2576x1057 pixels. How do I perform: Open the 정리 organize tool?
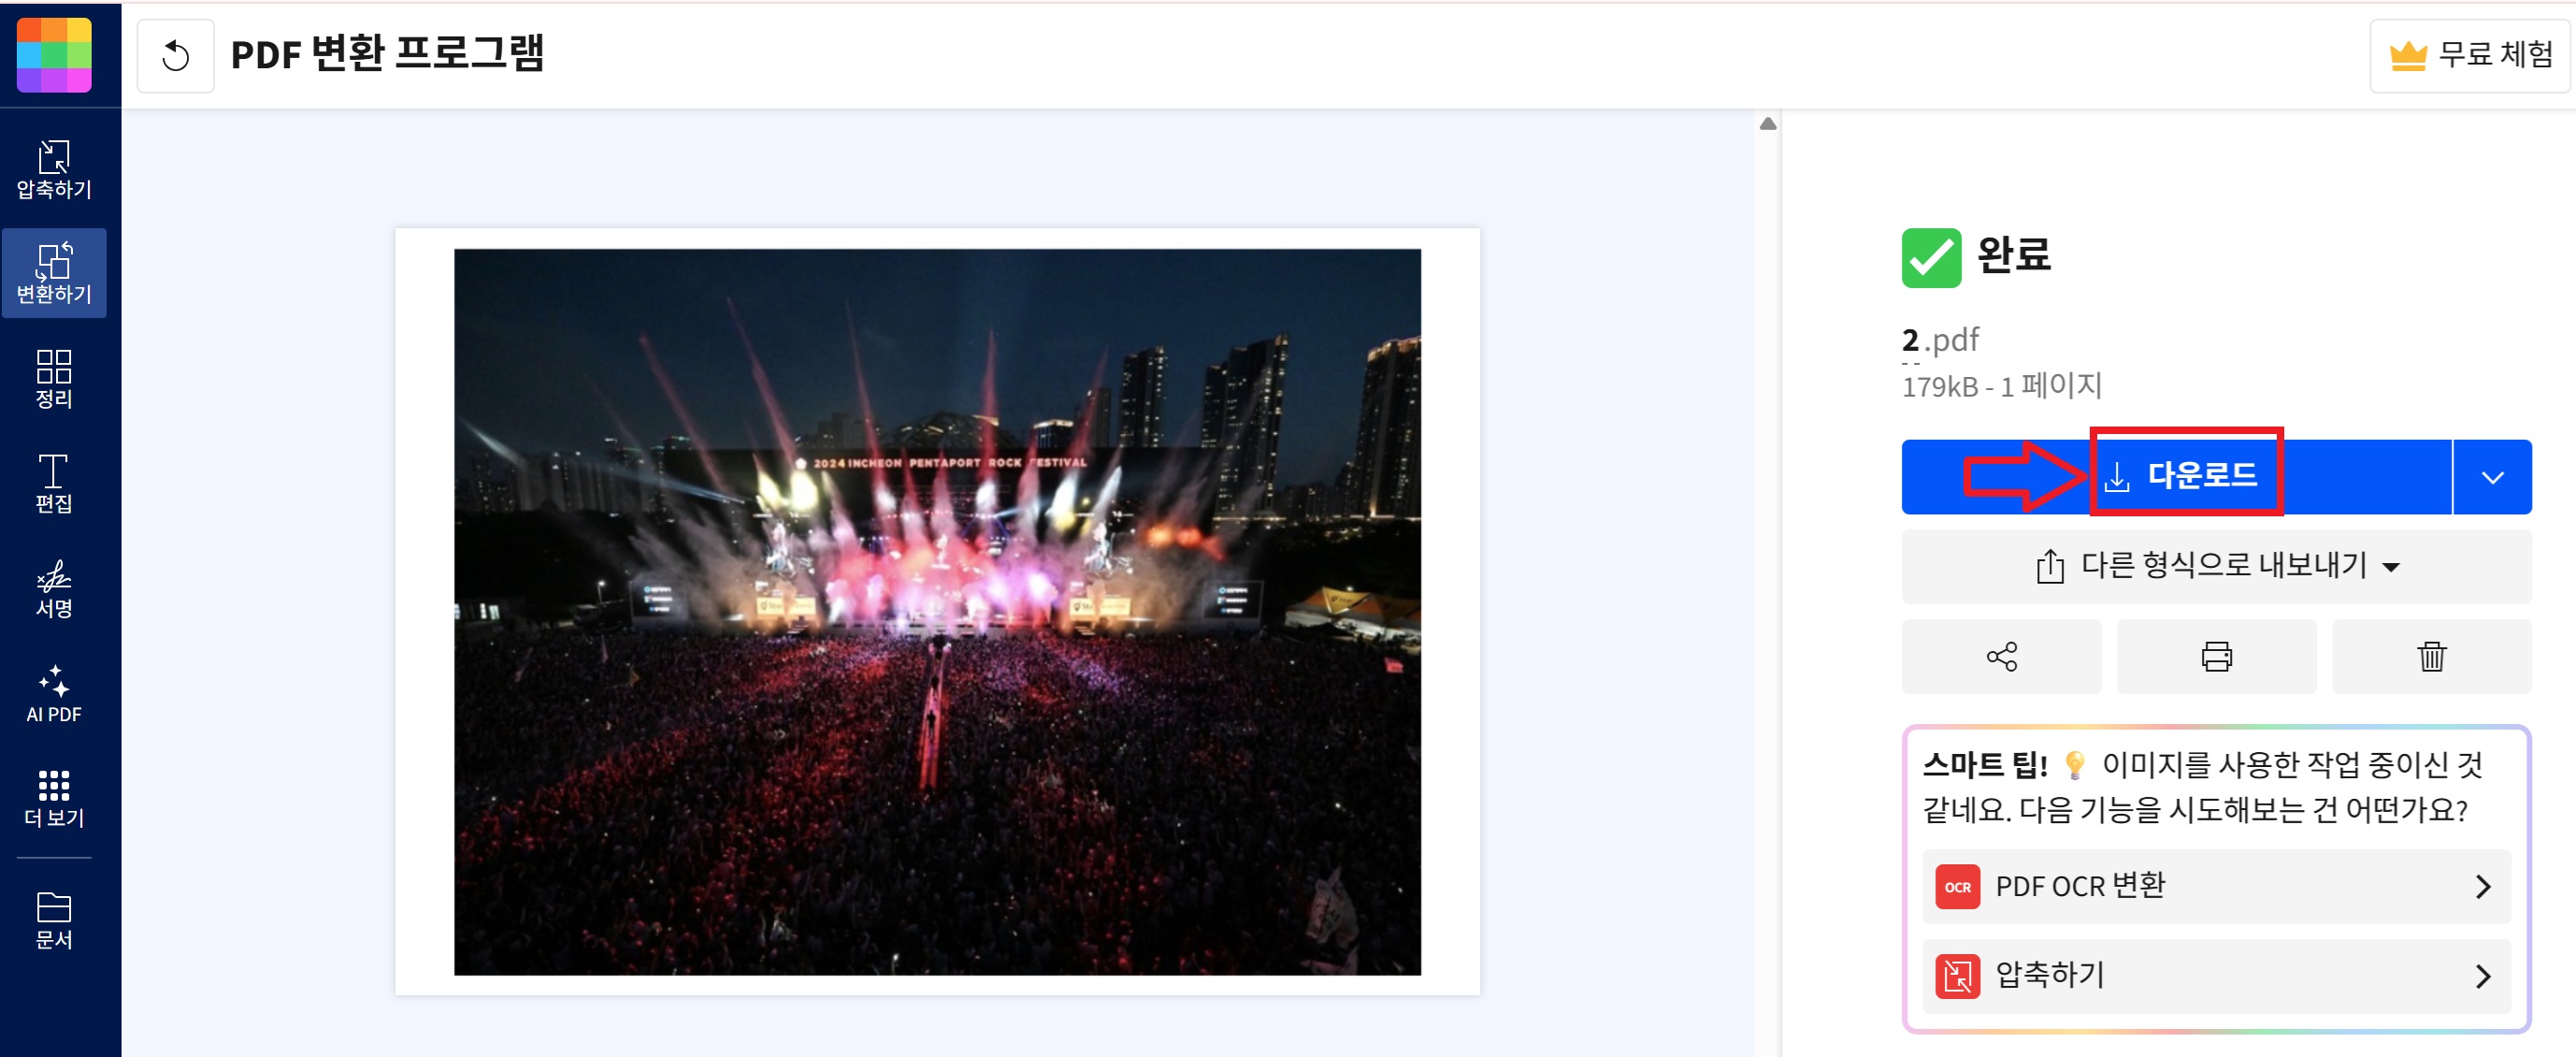54,378
